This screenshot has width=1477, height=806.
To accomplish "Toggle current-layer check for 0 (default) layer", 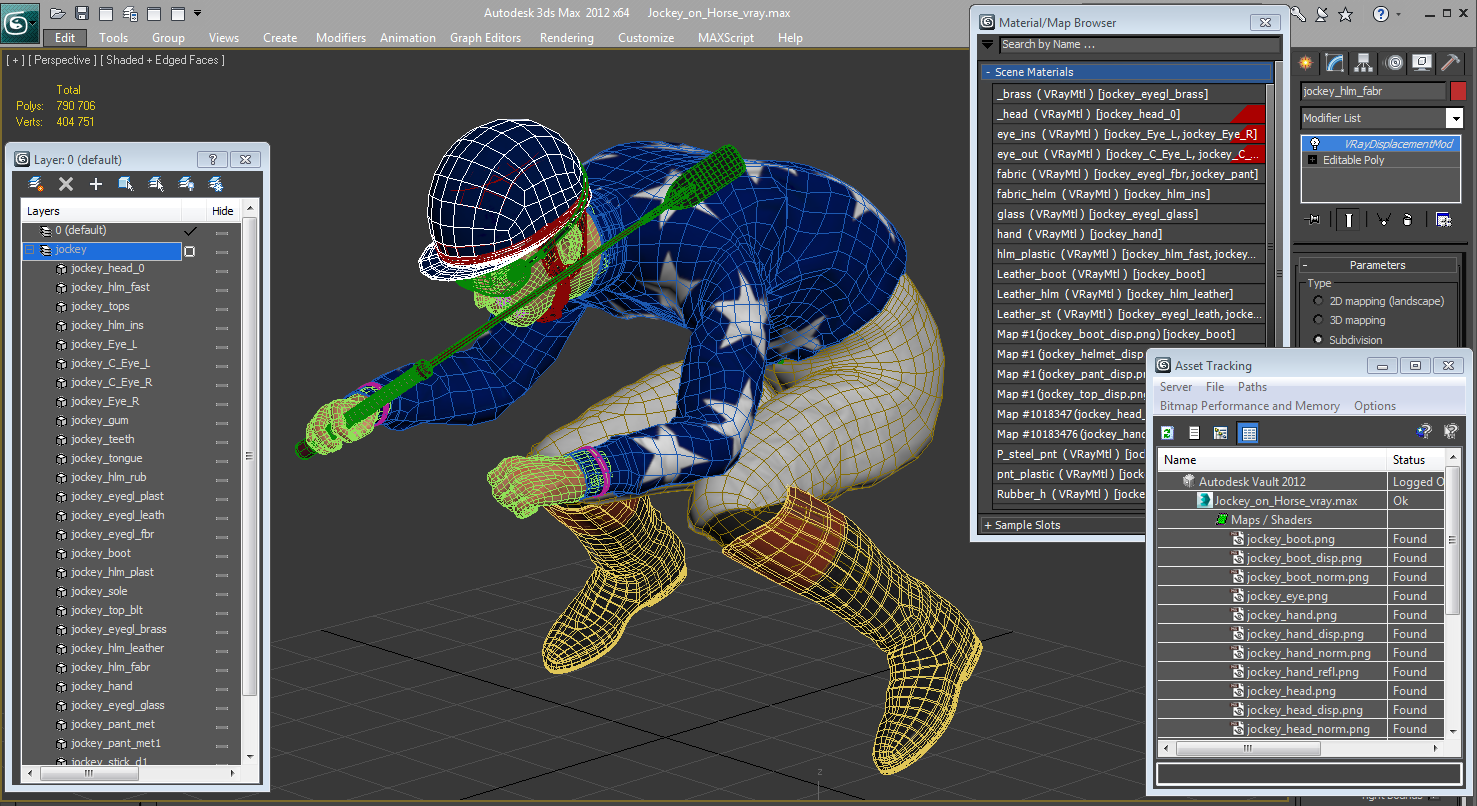I will (190, 231).
